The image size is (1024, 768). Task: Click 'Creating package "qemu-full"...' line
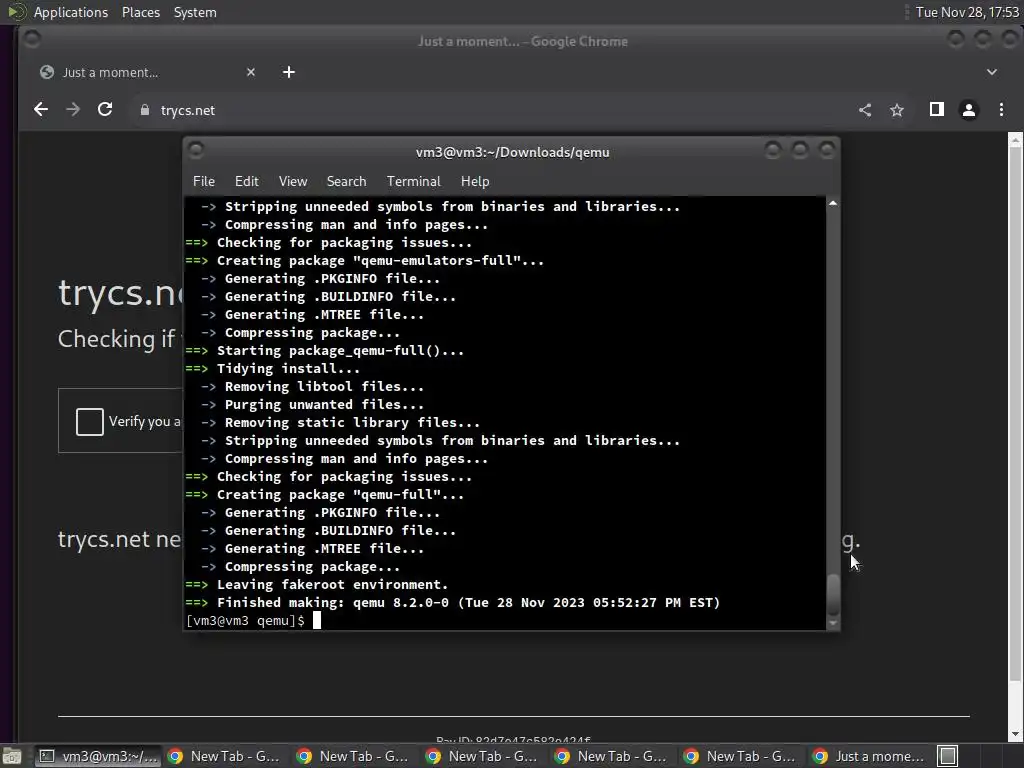tap(325, 495)
